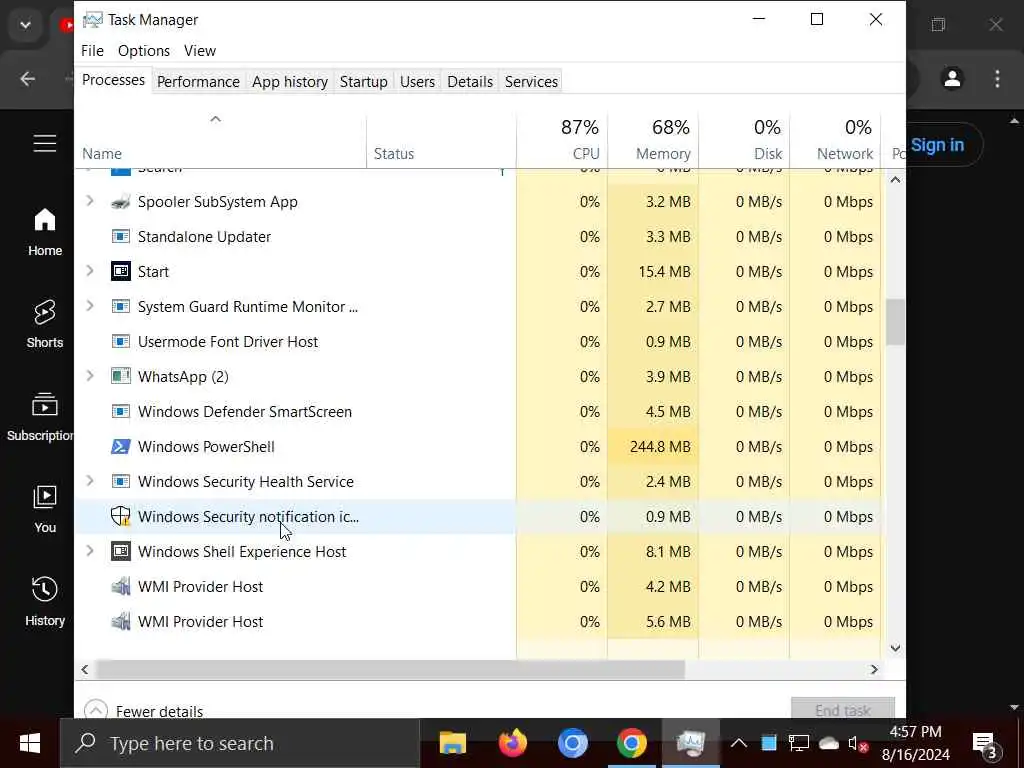Open YouTube Shorts in the sidebar
Image resolution: width=1024 pixels, height=768 pixels.
tap(45, 324)
